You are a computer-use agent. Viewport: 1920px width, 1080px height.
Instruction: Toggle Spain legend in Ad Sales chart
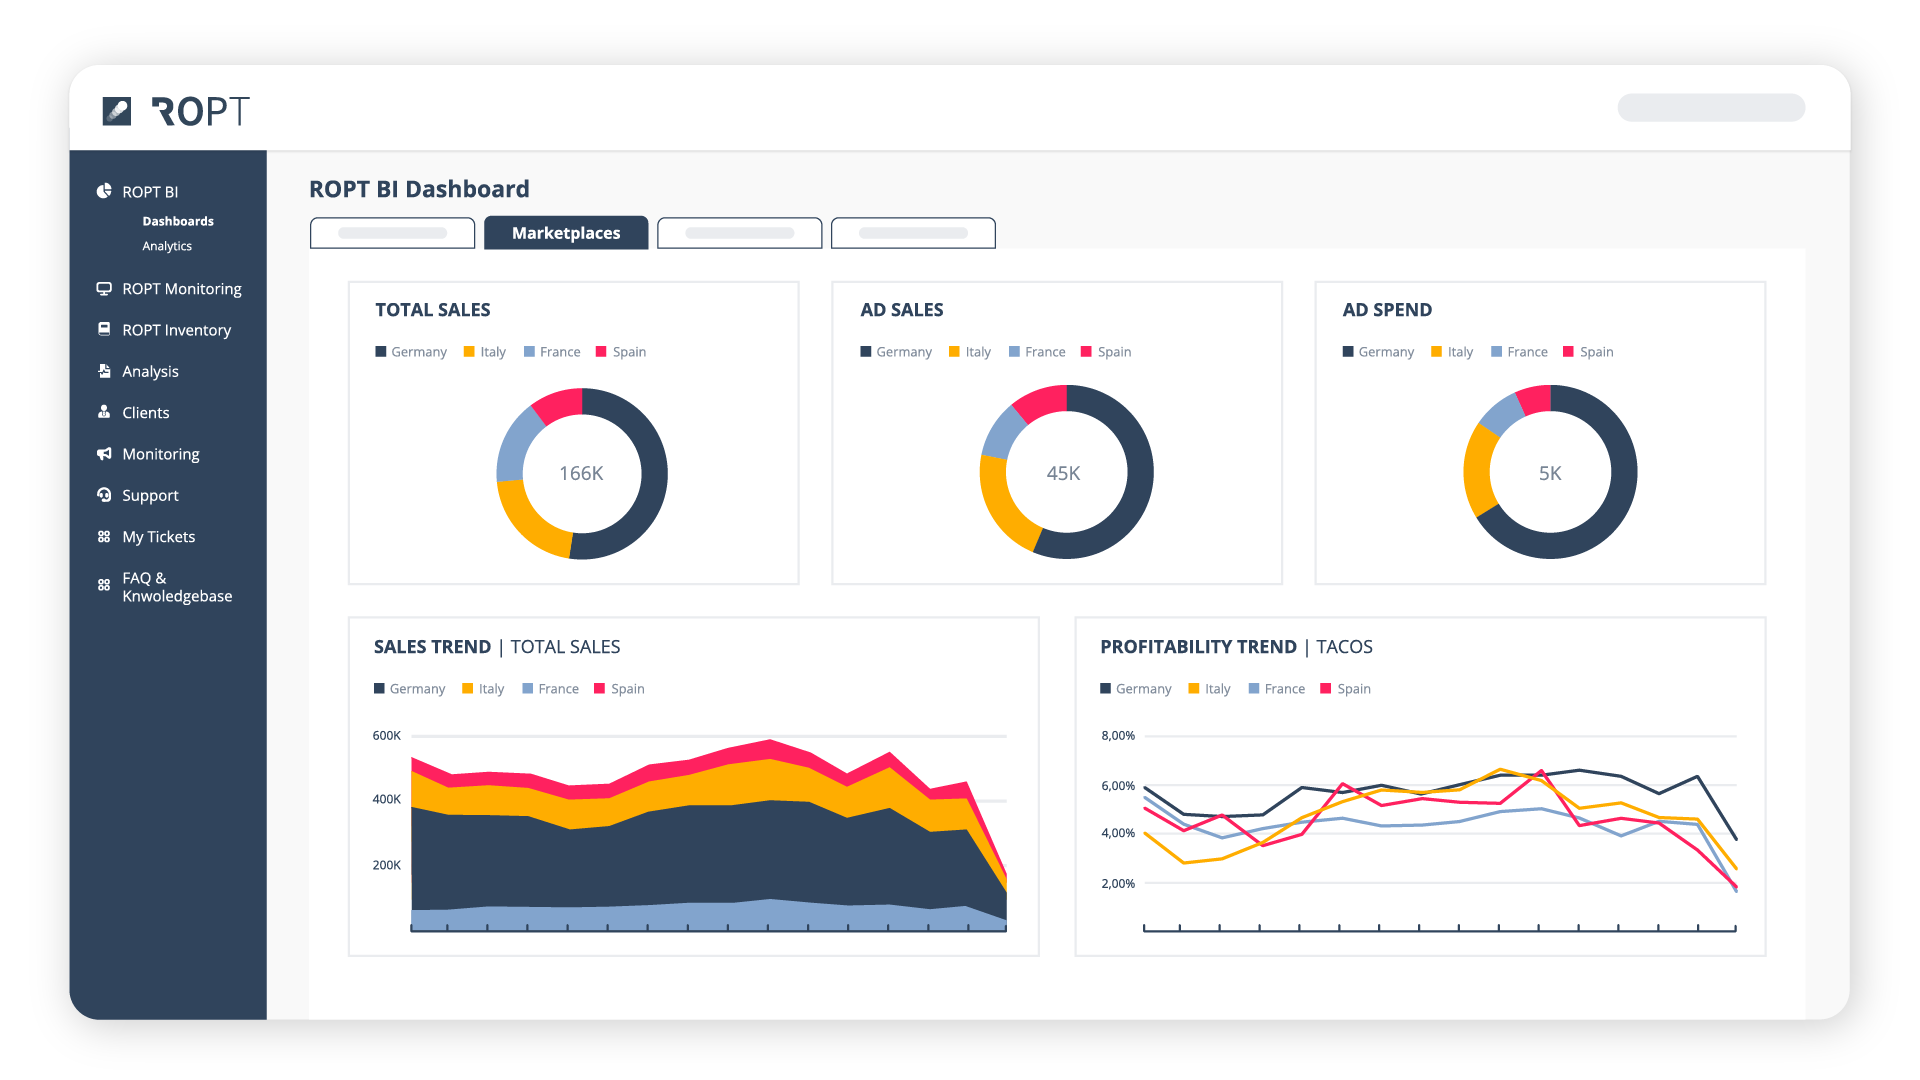pos(1106,352)
